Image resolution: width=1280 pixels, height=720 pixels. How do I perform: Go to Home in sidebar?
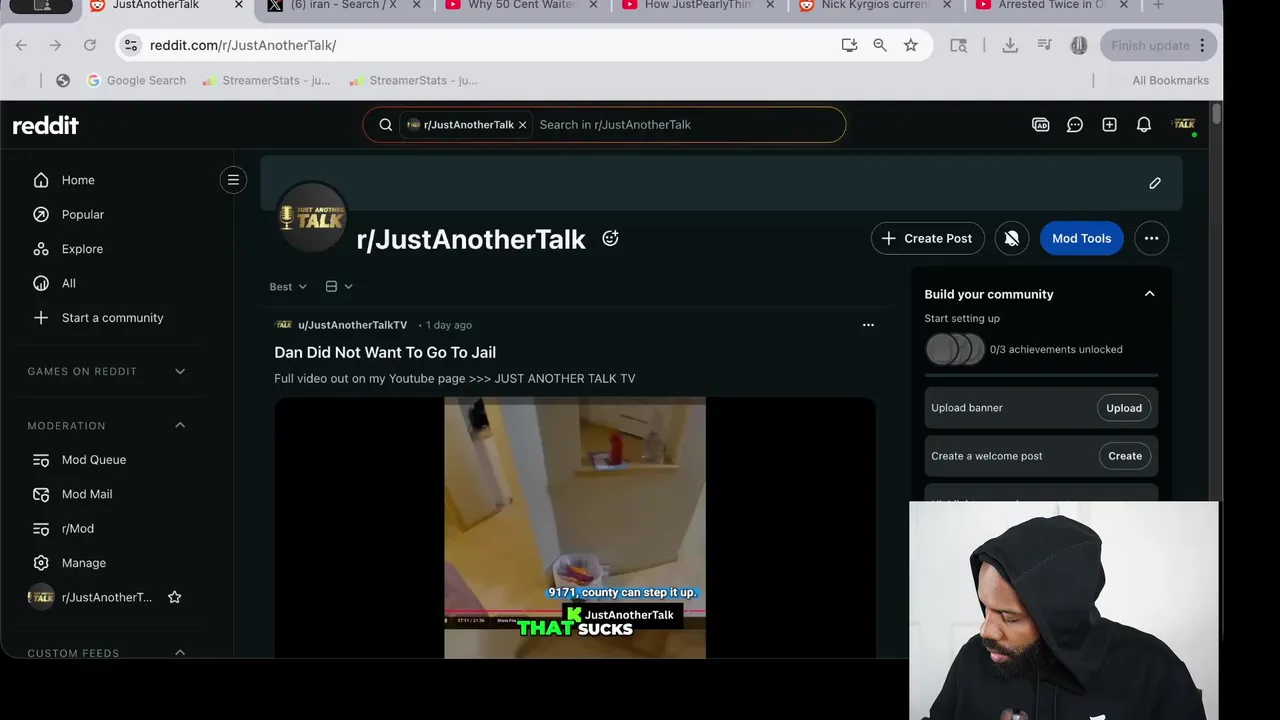pos(78,180)
